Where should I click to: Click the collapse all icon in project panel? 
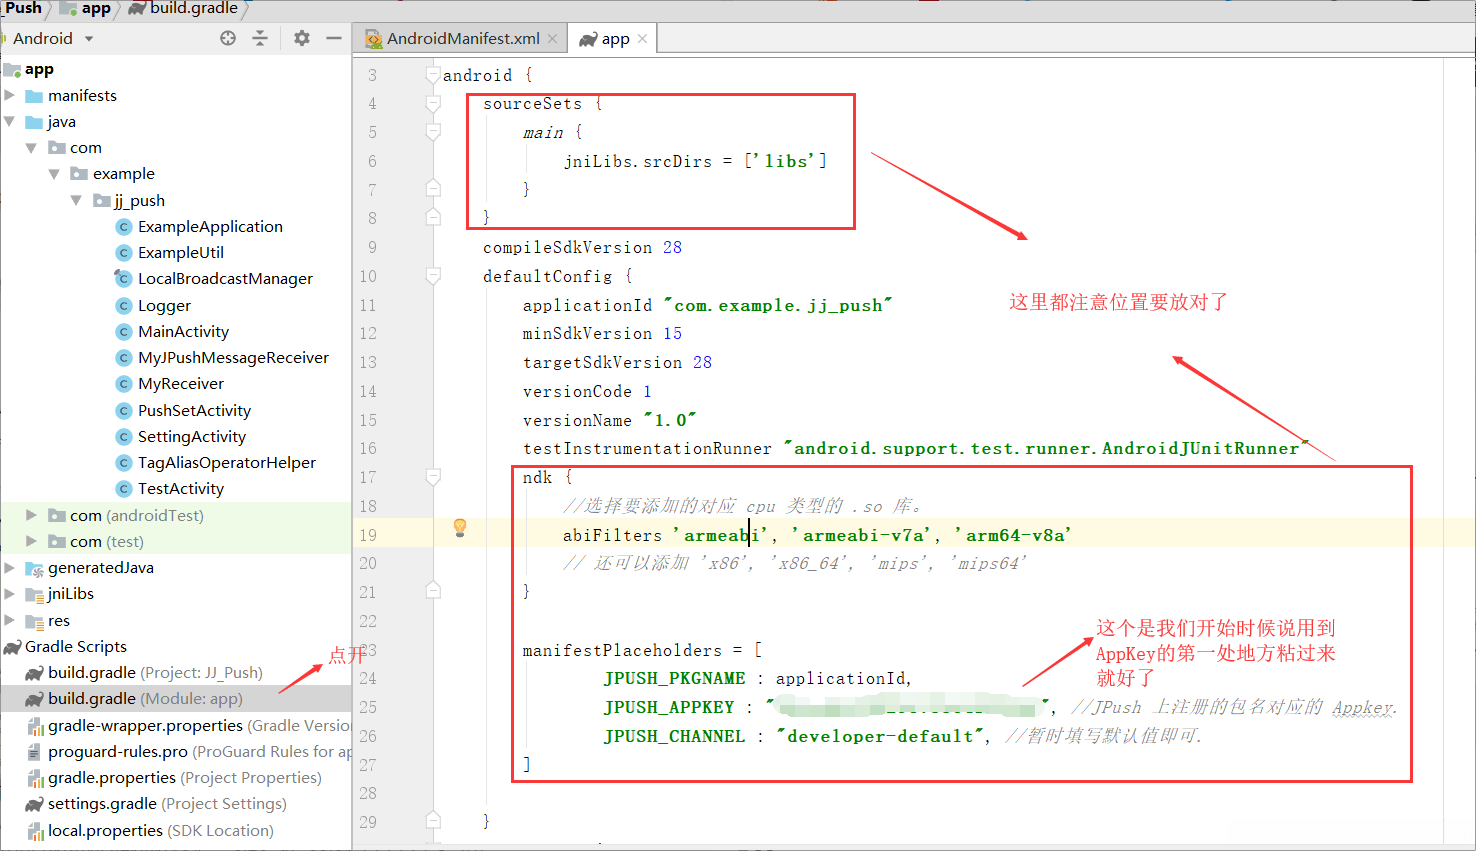click(260, 38)
